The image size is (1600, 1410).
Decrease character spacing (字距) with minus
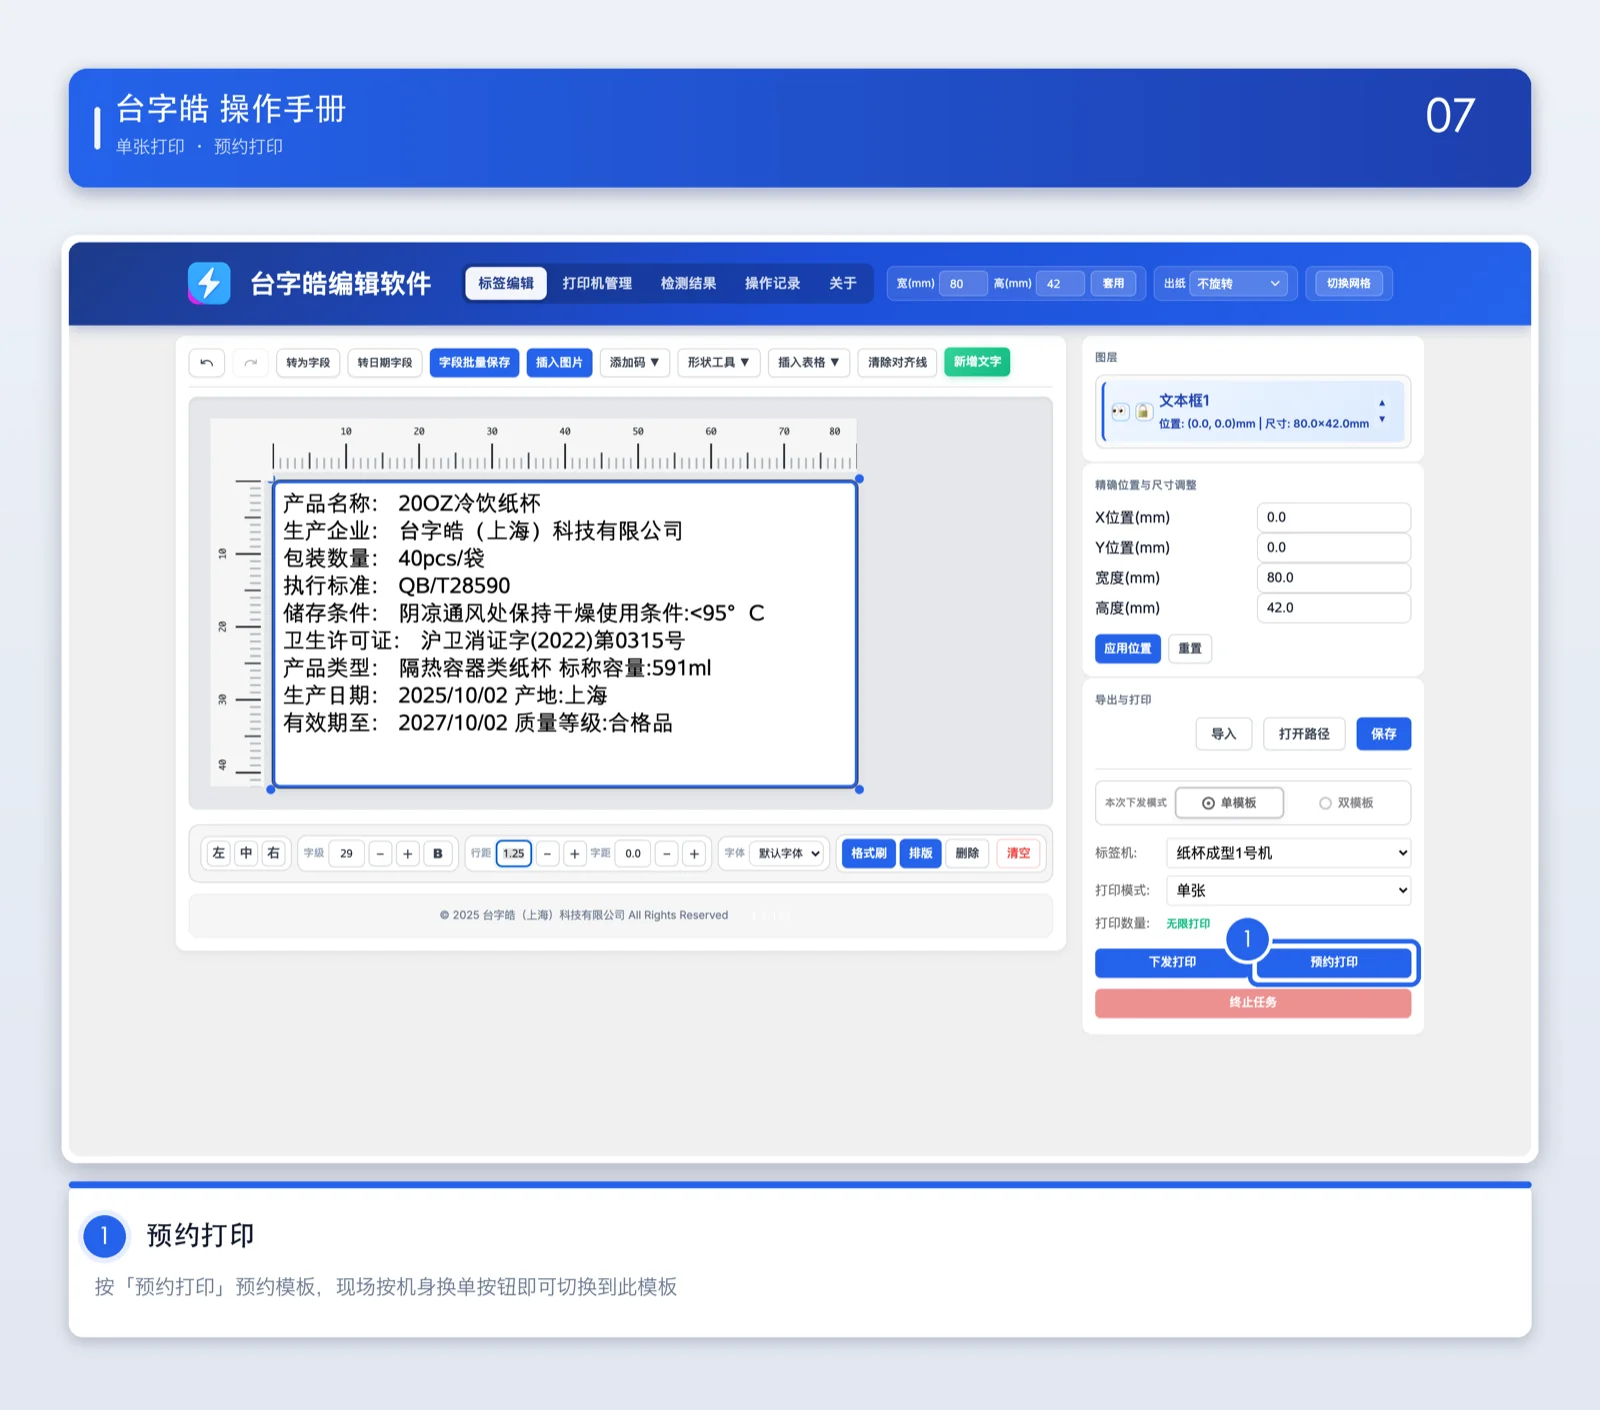667,853
